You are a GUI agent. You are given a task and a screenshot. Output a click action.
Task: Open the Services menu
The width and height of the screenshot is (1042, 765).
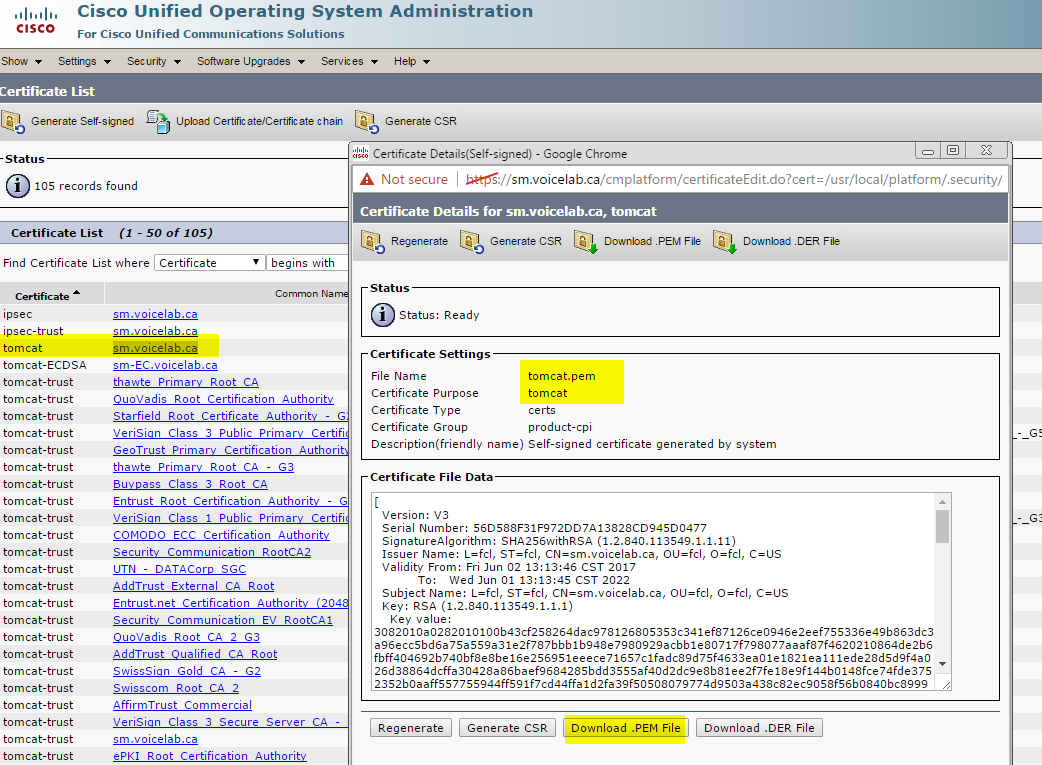pyautogui.click(x=349, y=61)
